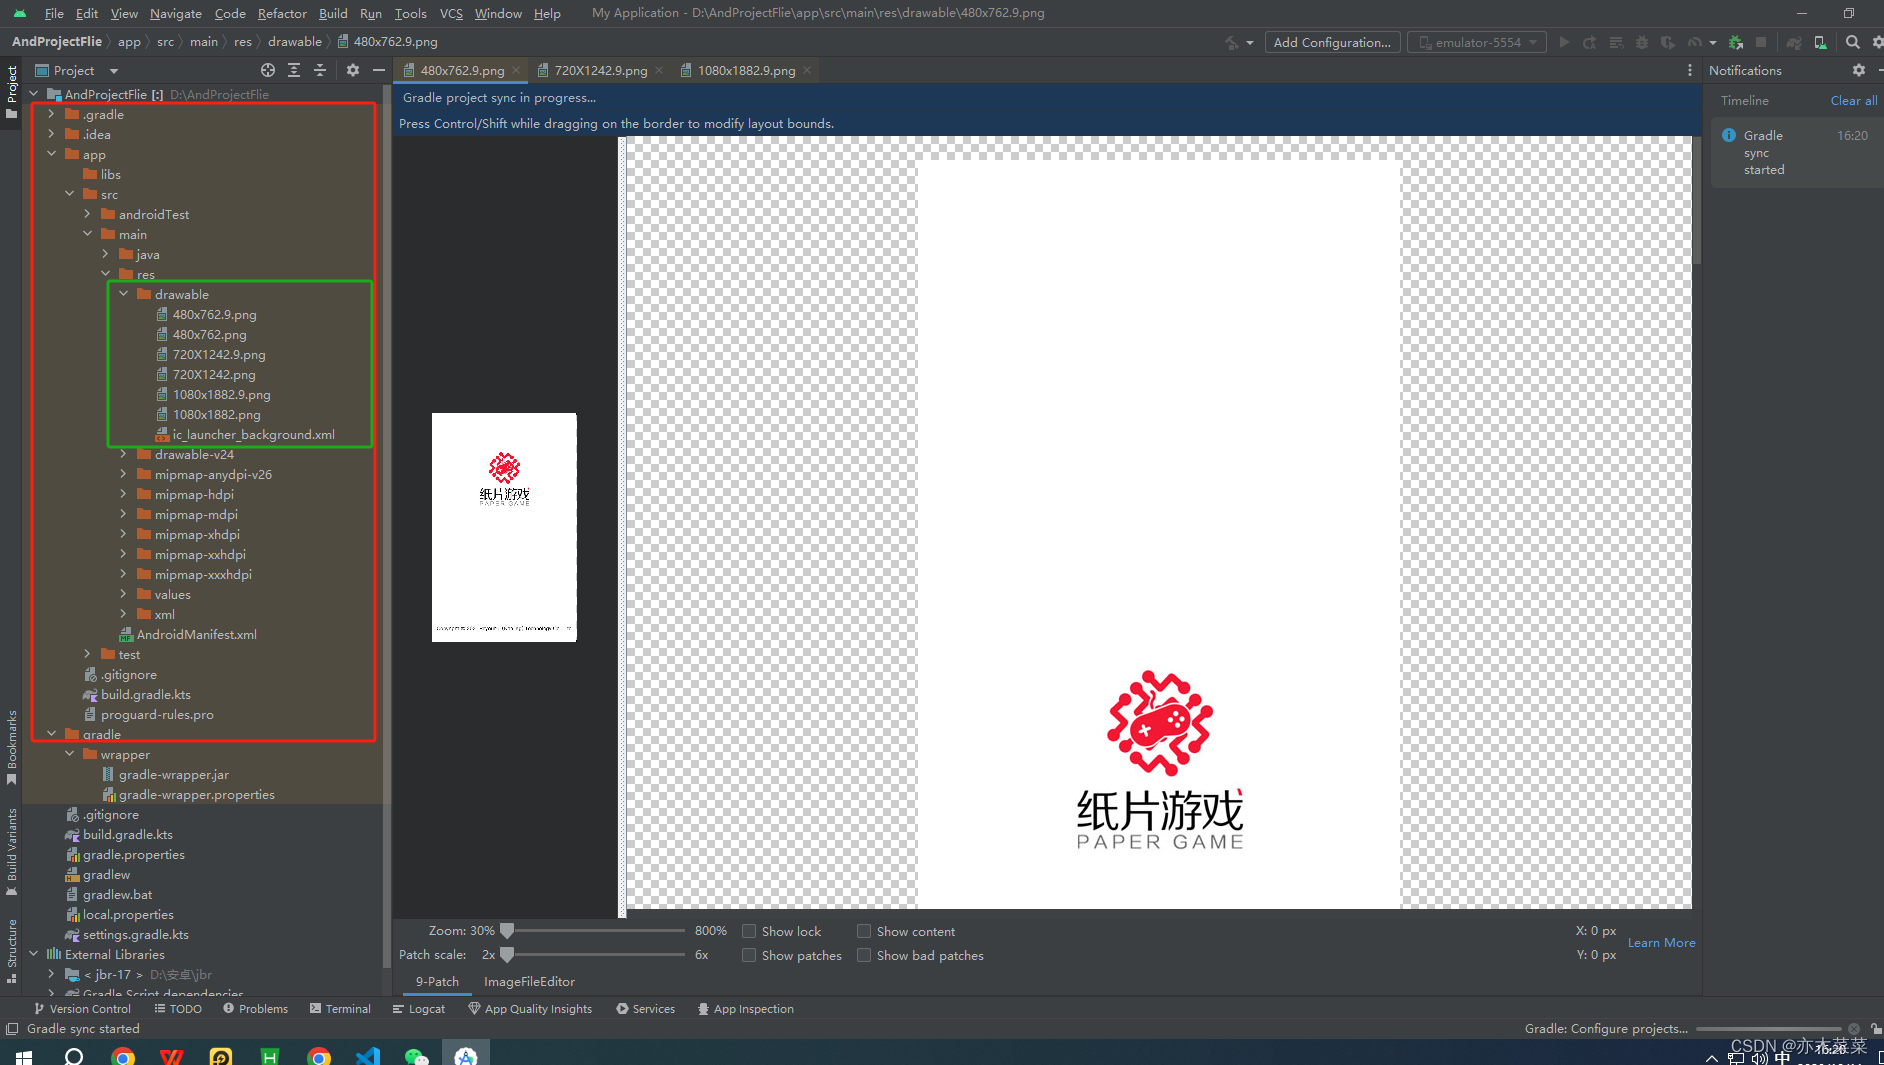Click the Add Configuration button

point(1332,42)
